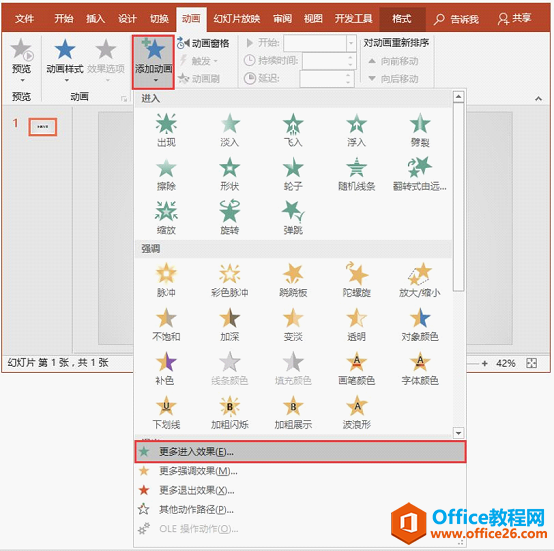Go to the 切换 ribbon tab
554x551 pixels.
click(x=159, y=18)
